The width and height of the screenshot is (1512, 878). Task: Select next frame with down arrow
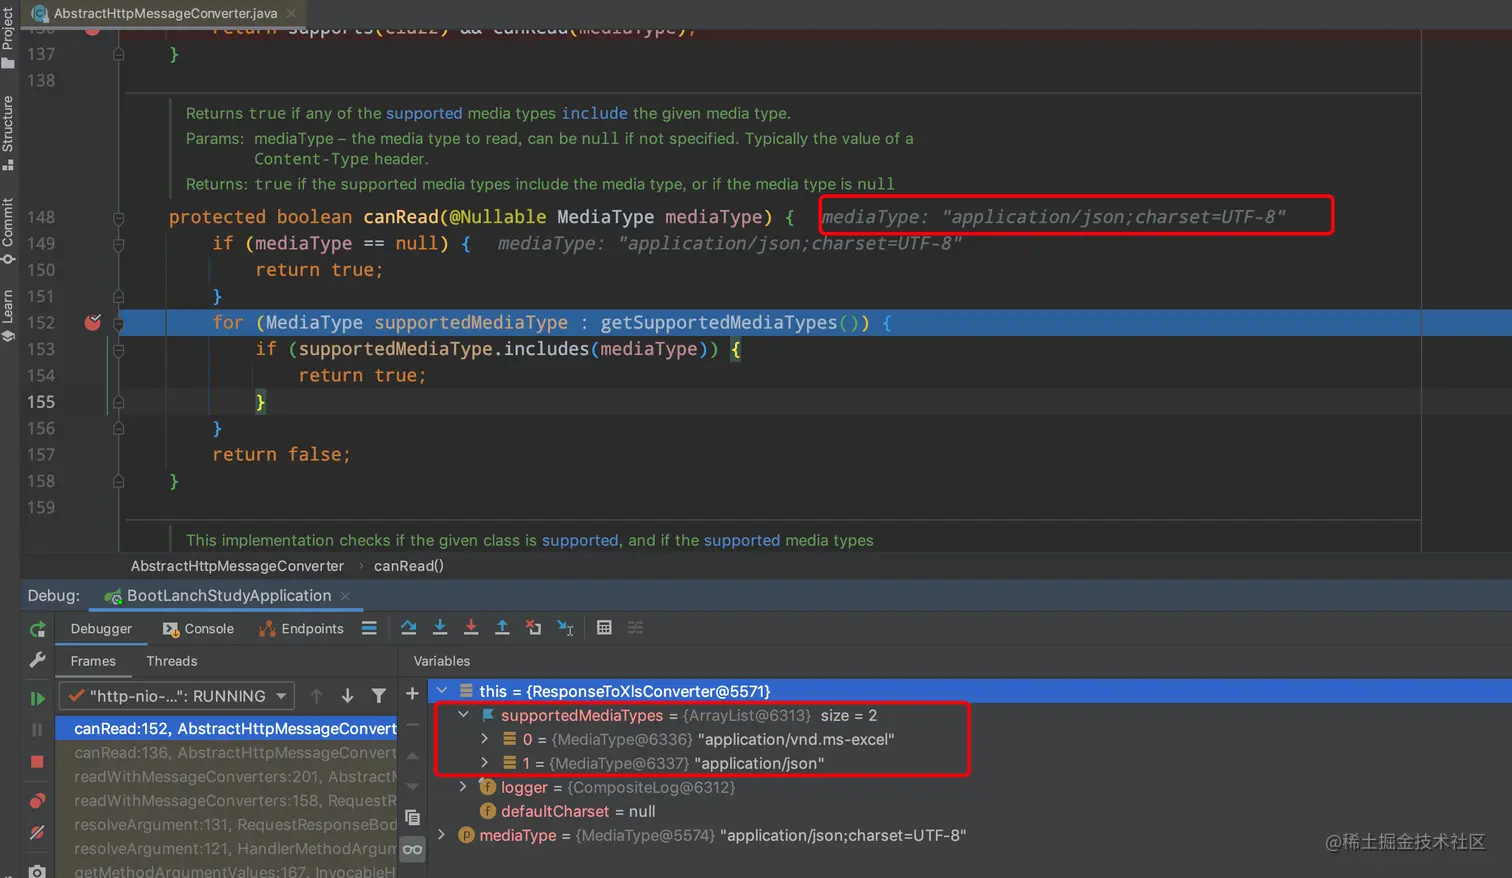tap(347, 696)
